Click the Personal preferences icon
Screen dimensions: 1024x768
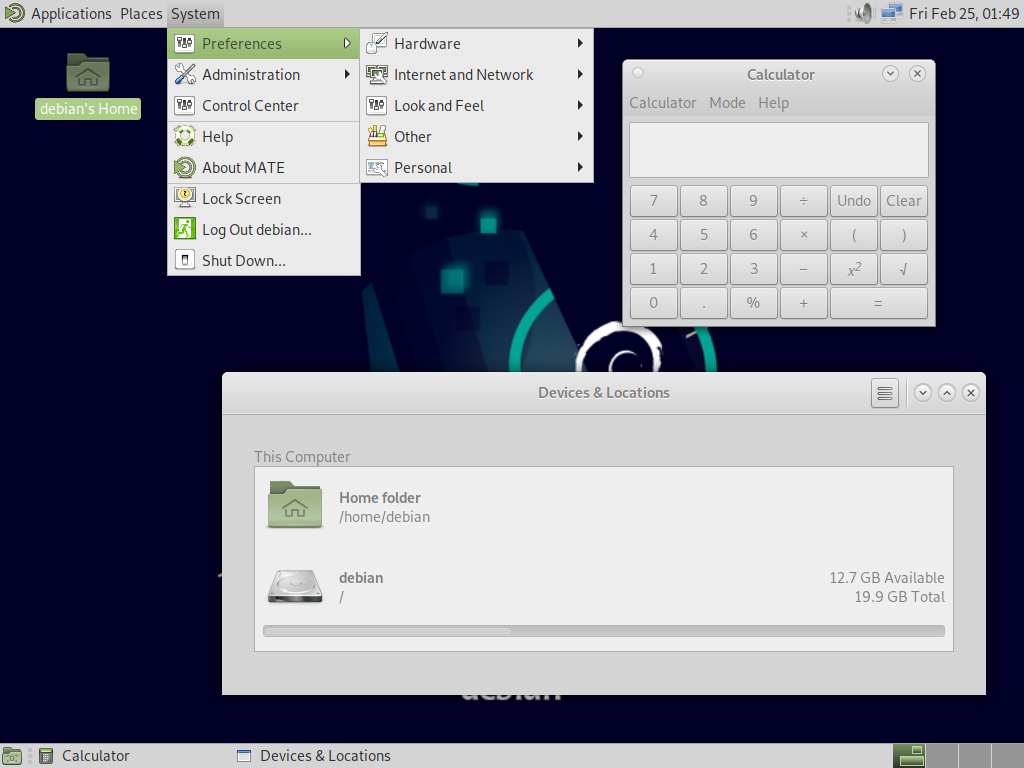(378, 167)
